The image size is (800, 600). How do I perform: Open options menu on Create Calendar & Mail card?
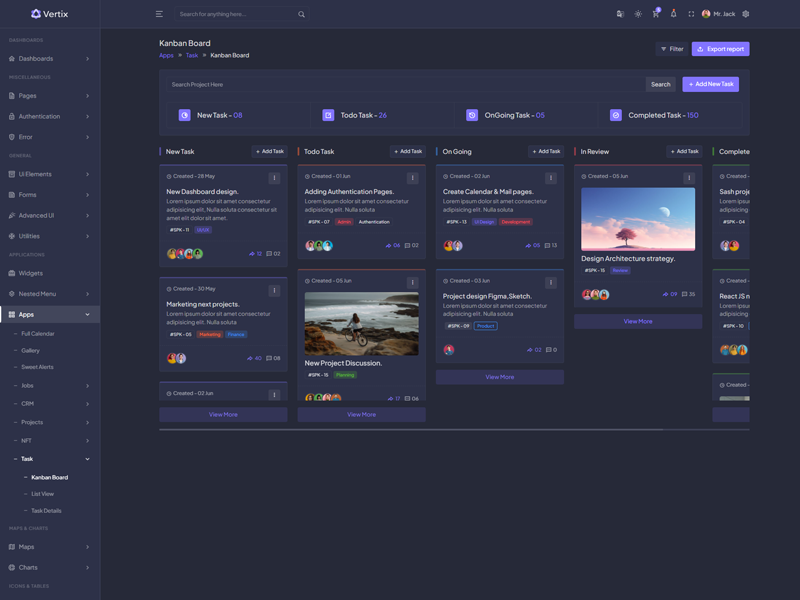click(551, 178)
